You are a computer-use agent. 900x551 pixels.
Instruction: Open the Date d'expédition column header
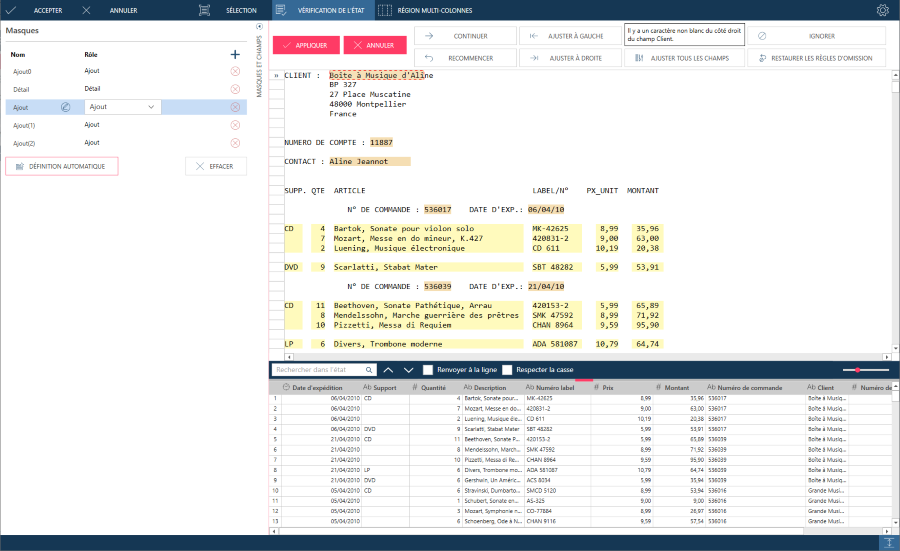click(x=320, y=387)
